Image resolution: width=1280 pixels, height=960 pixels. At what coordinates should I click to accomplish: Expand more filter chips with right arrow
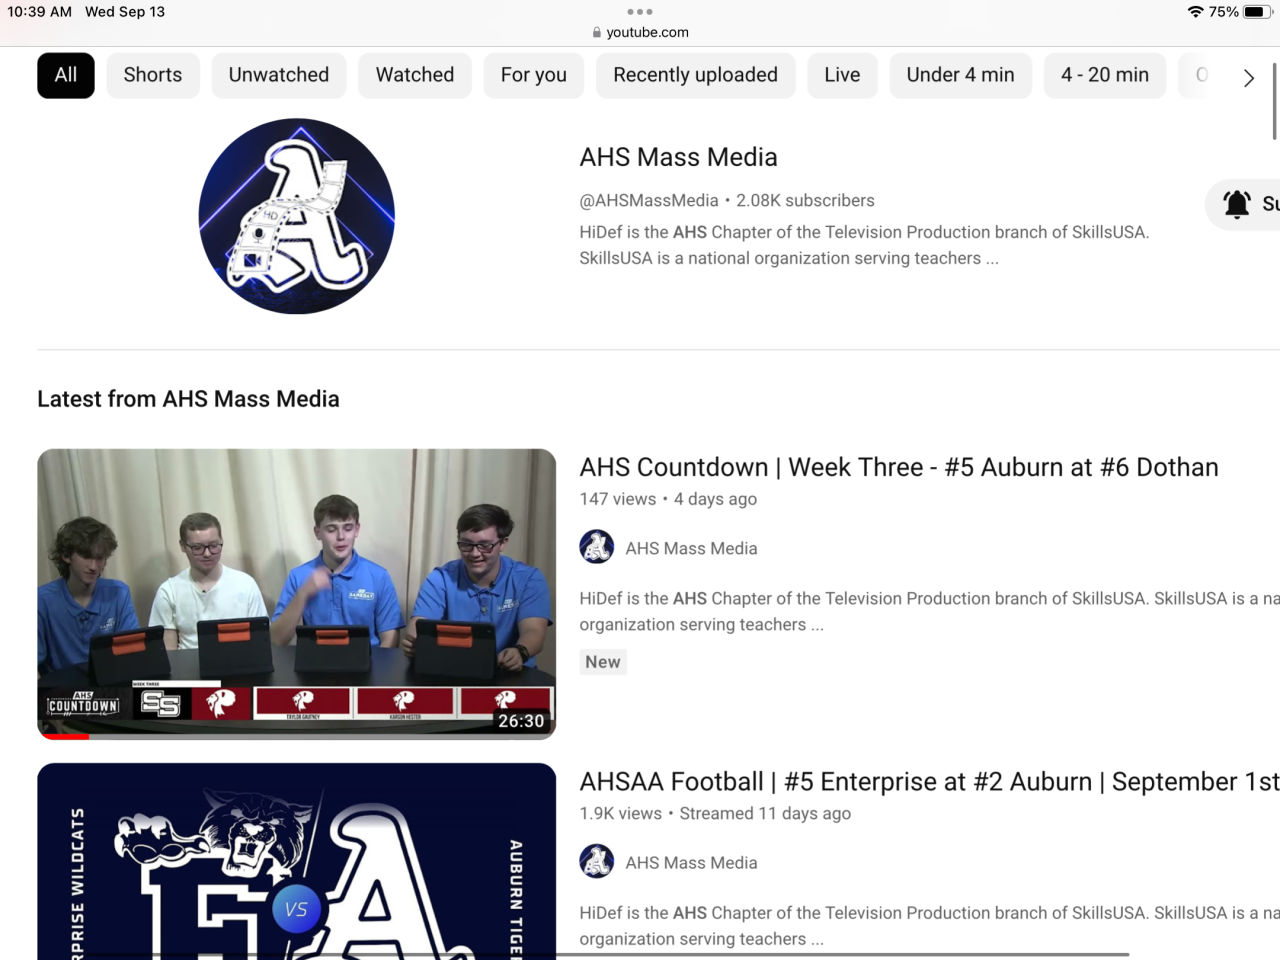pyautogui.click(x=1248, y=78)
